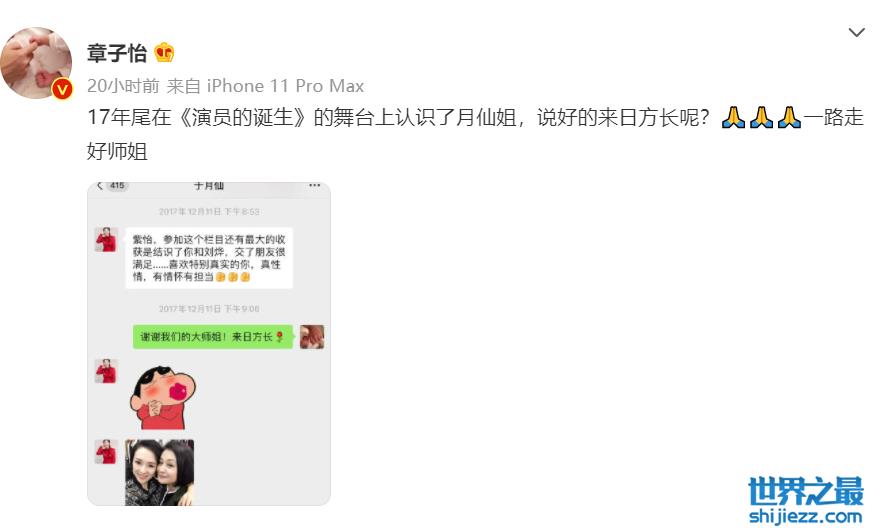Click the Crayon Shin-chan kiss sticker
The width and height of the screenshot is (873, 531).
pyautogui.click(x=162, y=397)
